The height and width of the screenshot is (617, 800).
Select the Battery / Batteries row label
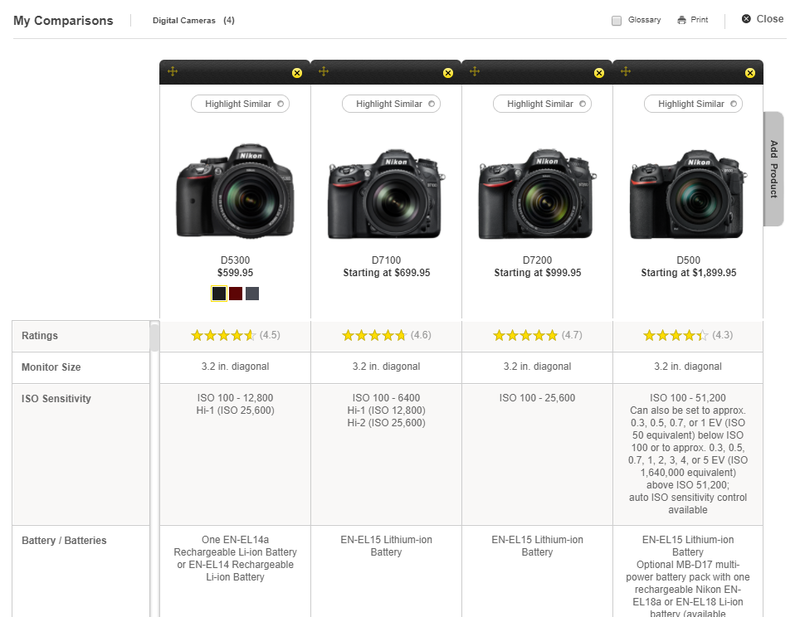point(64,540)
